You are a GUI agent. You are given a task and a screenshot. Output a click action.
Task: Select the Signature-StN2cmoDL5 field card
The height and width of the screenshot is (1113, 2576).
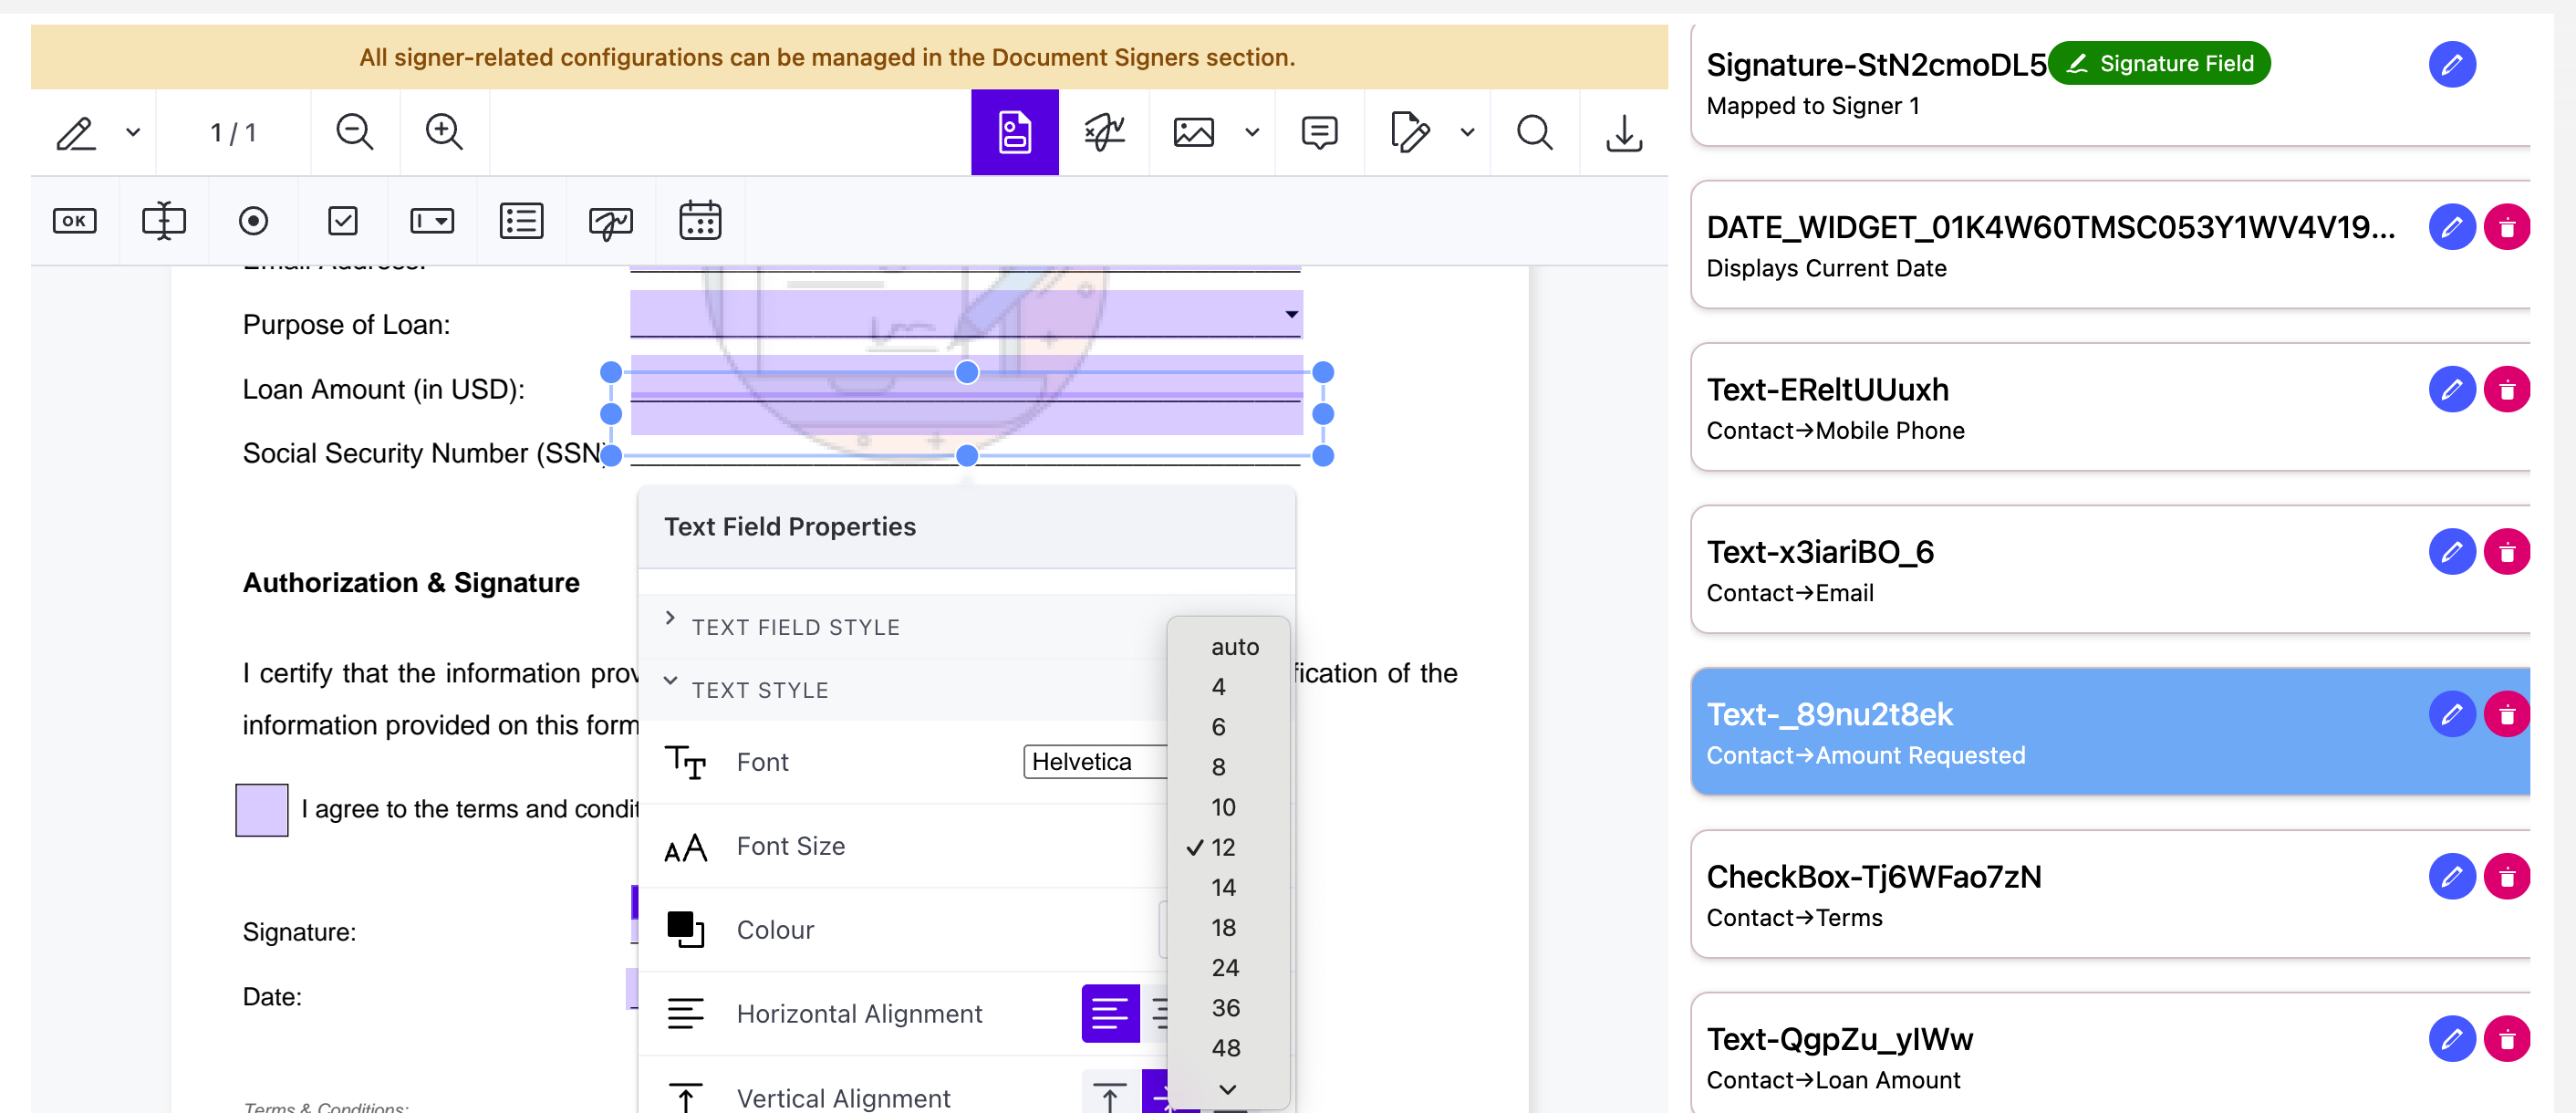coord(2110,84)
